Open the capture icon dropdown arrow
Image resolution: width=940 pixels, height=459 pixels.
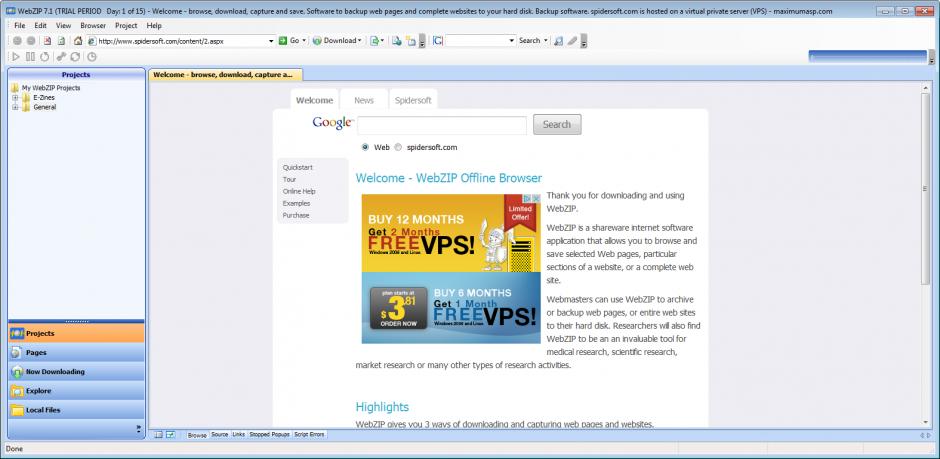tap(382, 41)
